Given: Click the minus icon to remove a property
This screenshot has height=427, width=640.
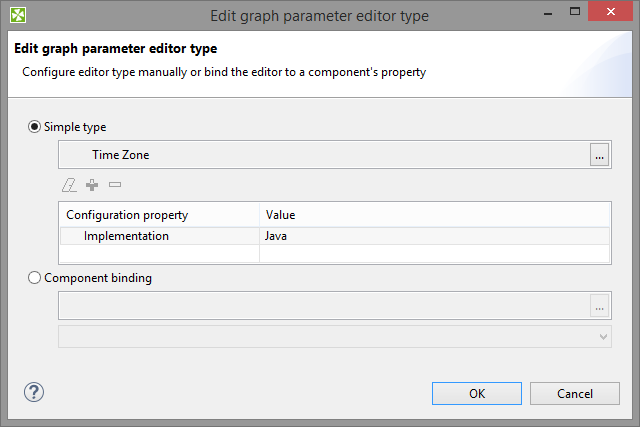Looking at the screenshot, I should pyautogui.click(x=115, y=185).
